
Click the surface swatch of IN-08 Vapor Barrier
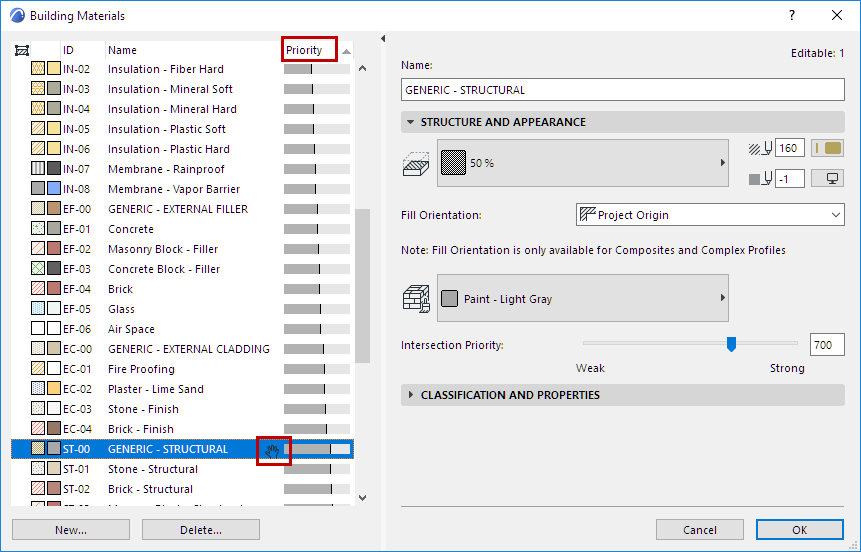click(54, 189)
